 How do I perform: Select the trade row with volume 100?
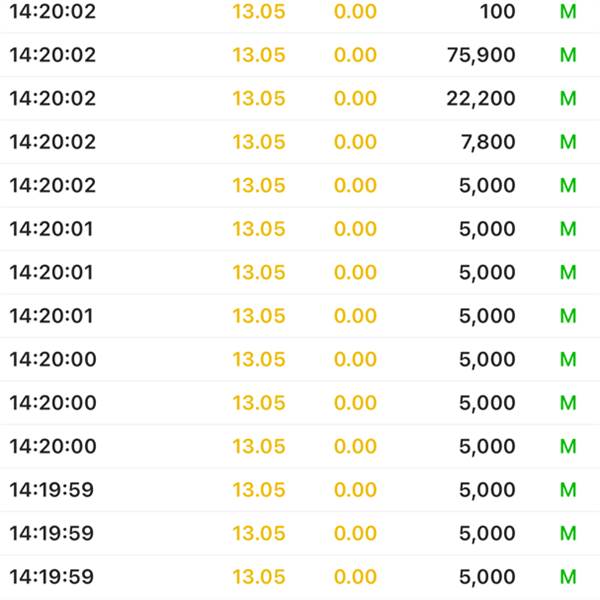[300, 11]
